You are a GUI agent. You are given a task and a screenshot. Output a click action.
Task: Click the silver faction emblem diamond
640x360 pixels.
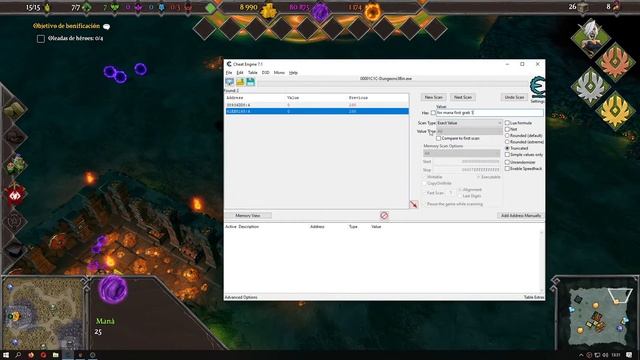590,86
